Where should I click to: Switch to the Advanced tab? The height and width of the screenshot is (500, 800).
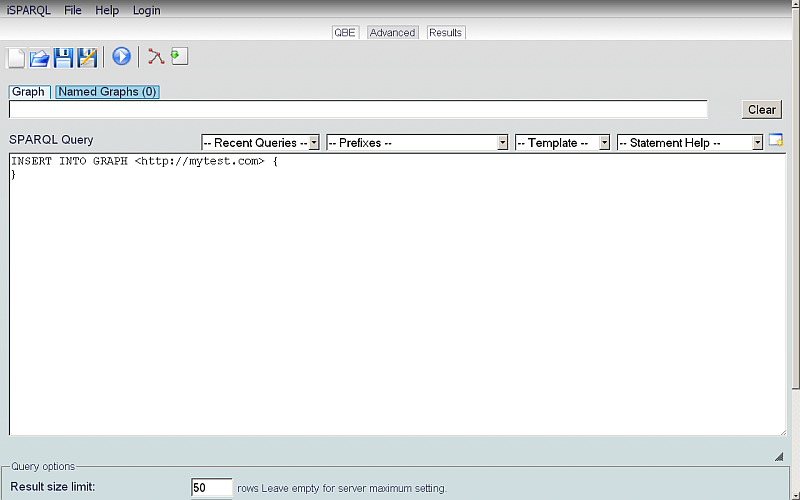[392, 33]
